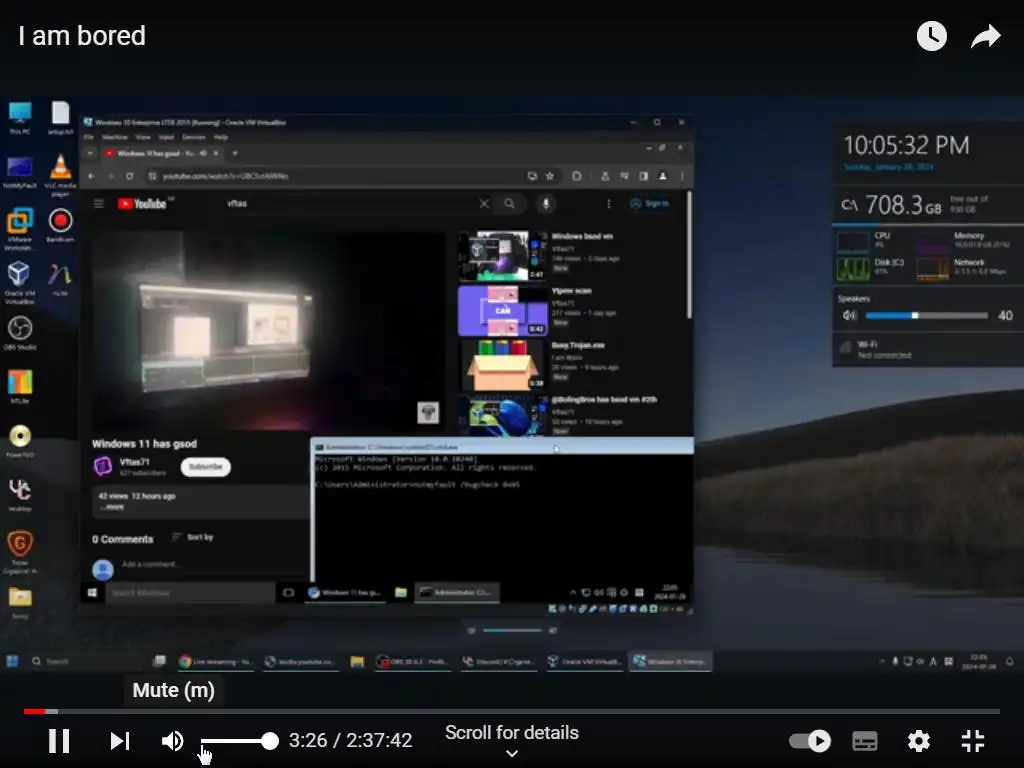1024x768 pixels.
Task: Expand description with "...more"
Action: pyautogui.click(x=114, y=506)
